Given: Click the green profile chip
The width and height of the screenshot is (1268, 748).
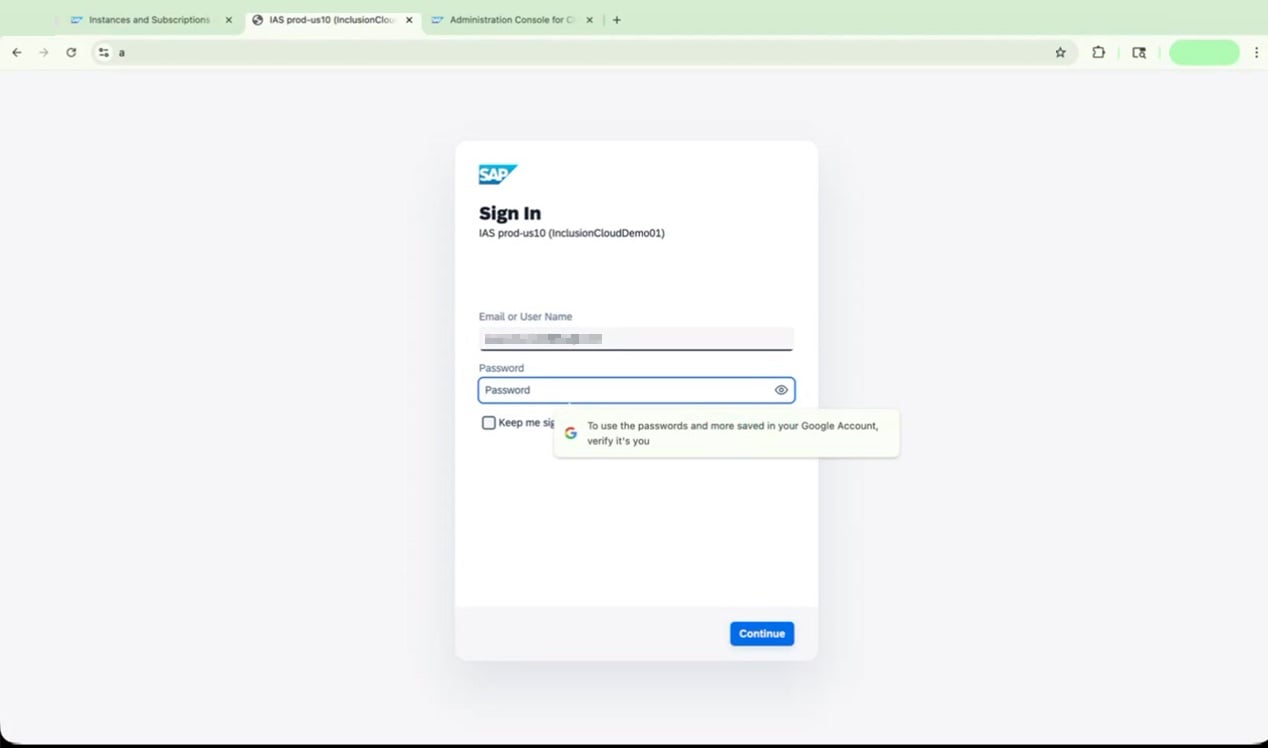Looking at the screenshot, I should click(1204, 52).
